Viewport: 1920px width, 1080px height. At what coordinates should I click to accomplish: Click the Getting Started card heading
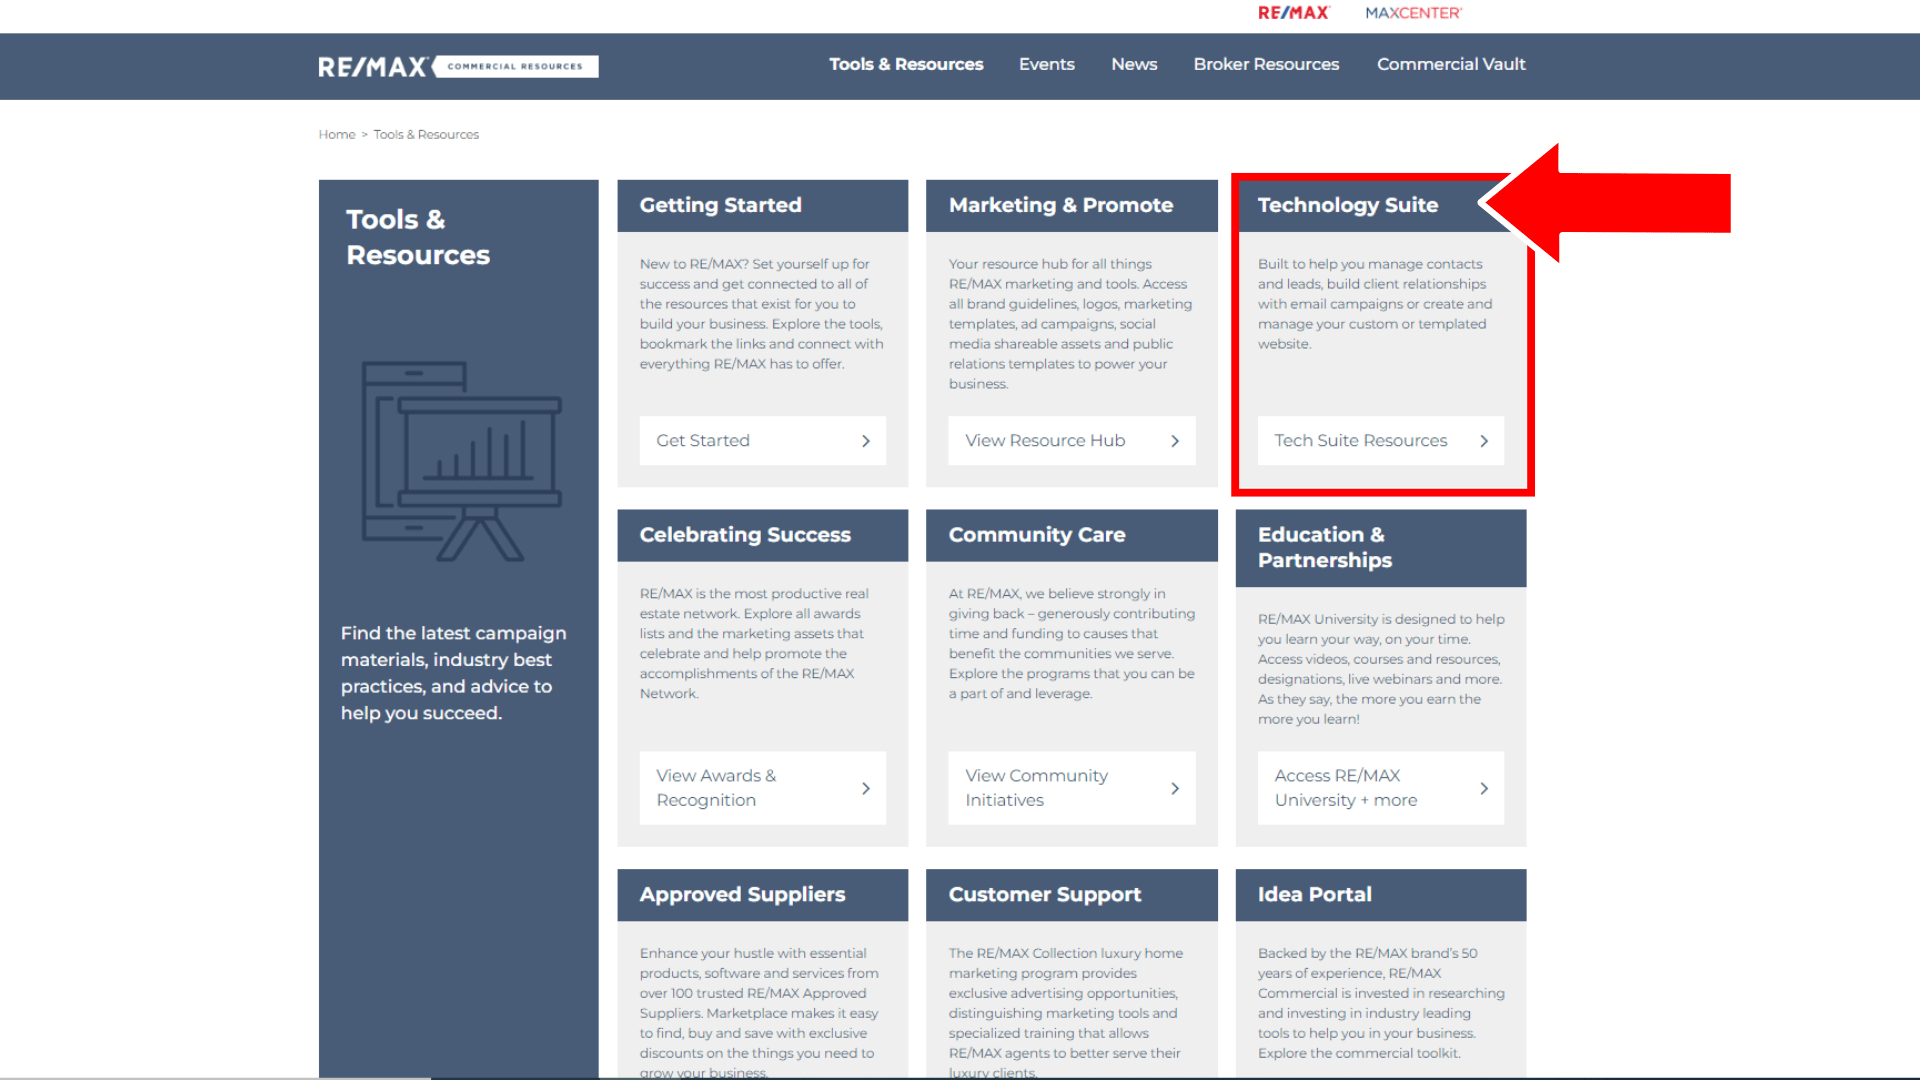720,205
